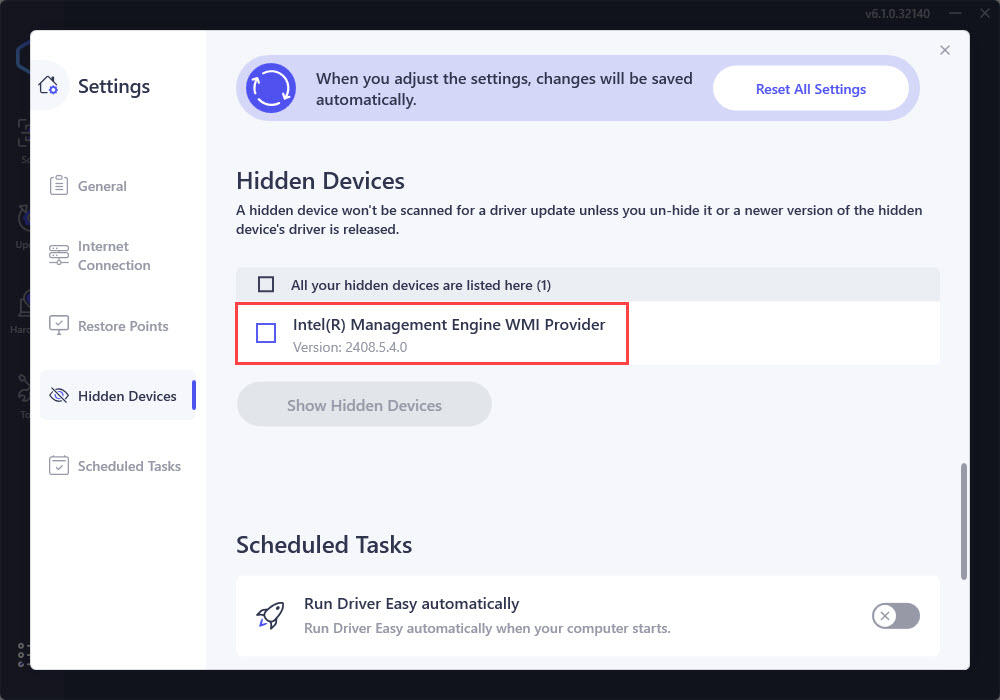Viewport: 1000px width, 700px height.
Task: Click the Internet Connection server icon
Action: click(59, 256)
